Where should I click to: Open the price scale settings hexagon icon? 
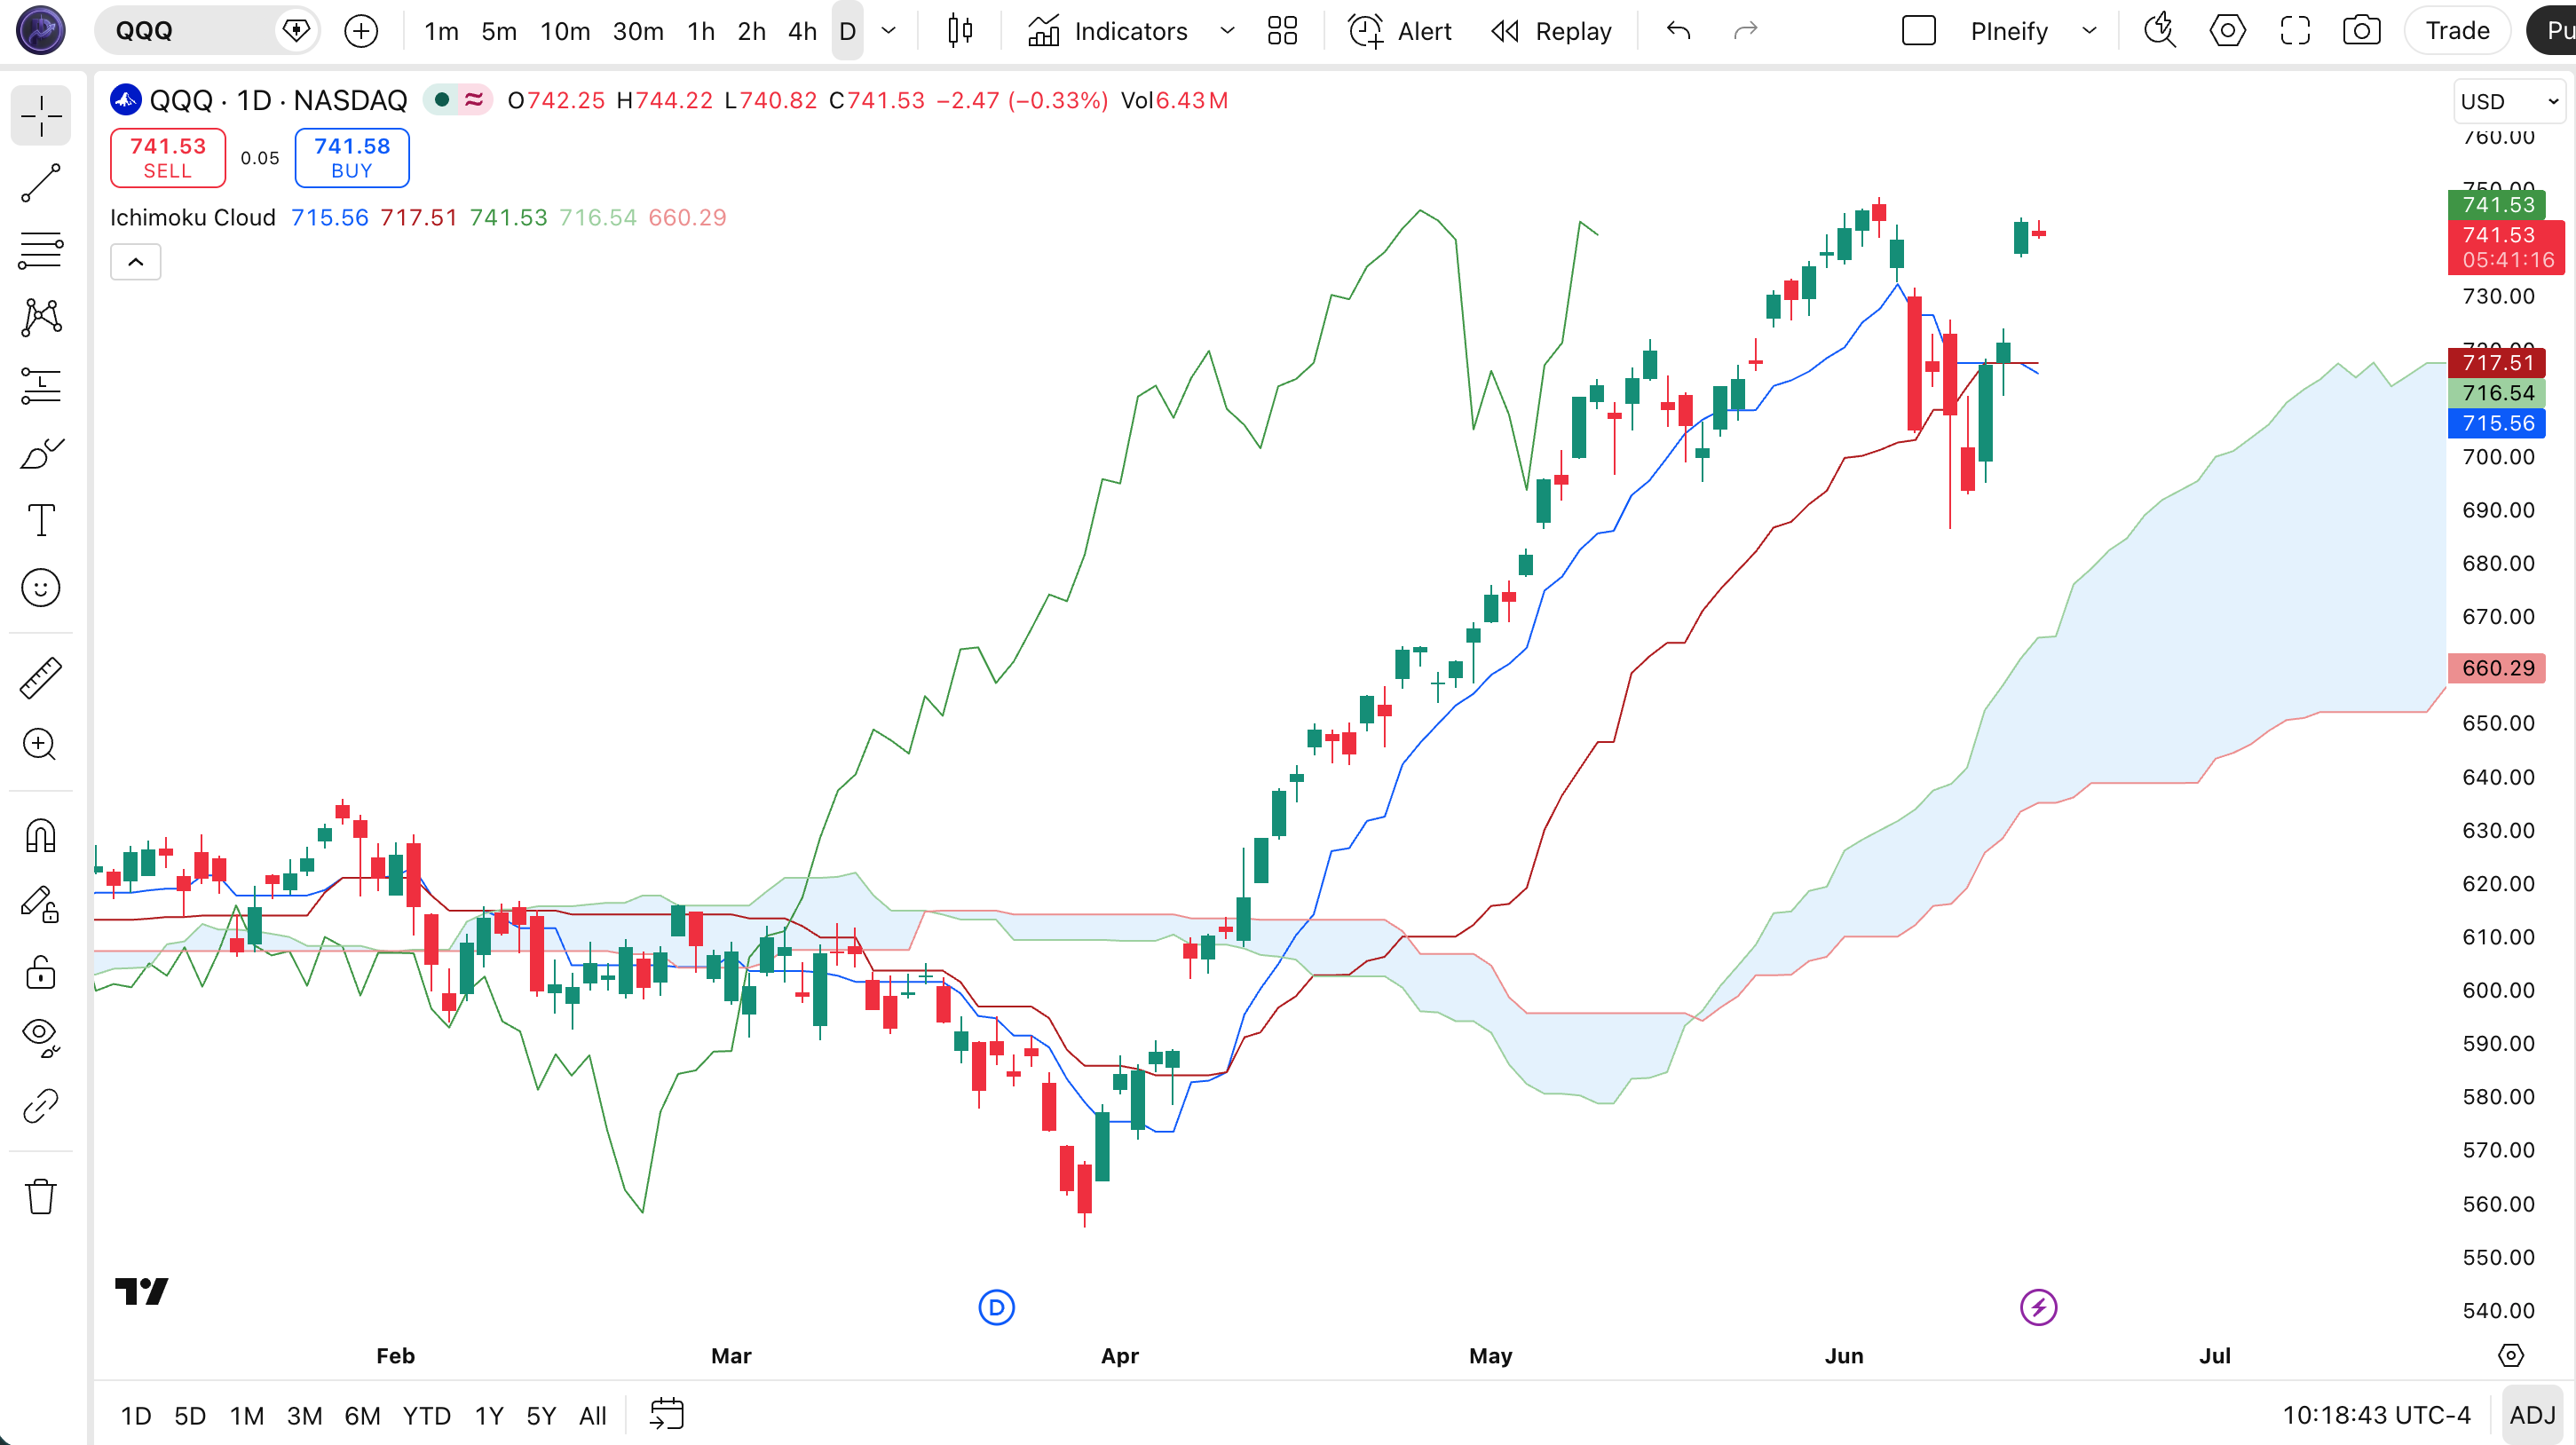coord(2511,1355)
